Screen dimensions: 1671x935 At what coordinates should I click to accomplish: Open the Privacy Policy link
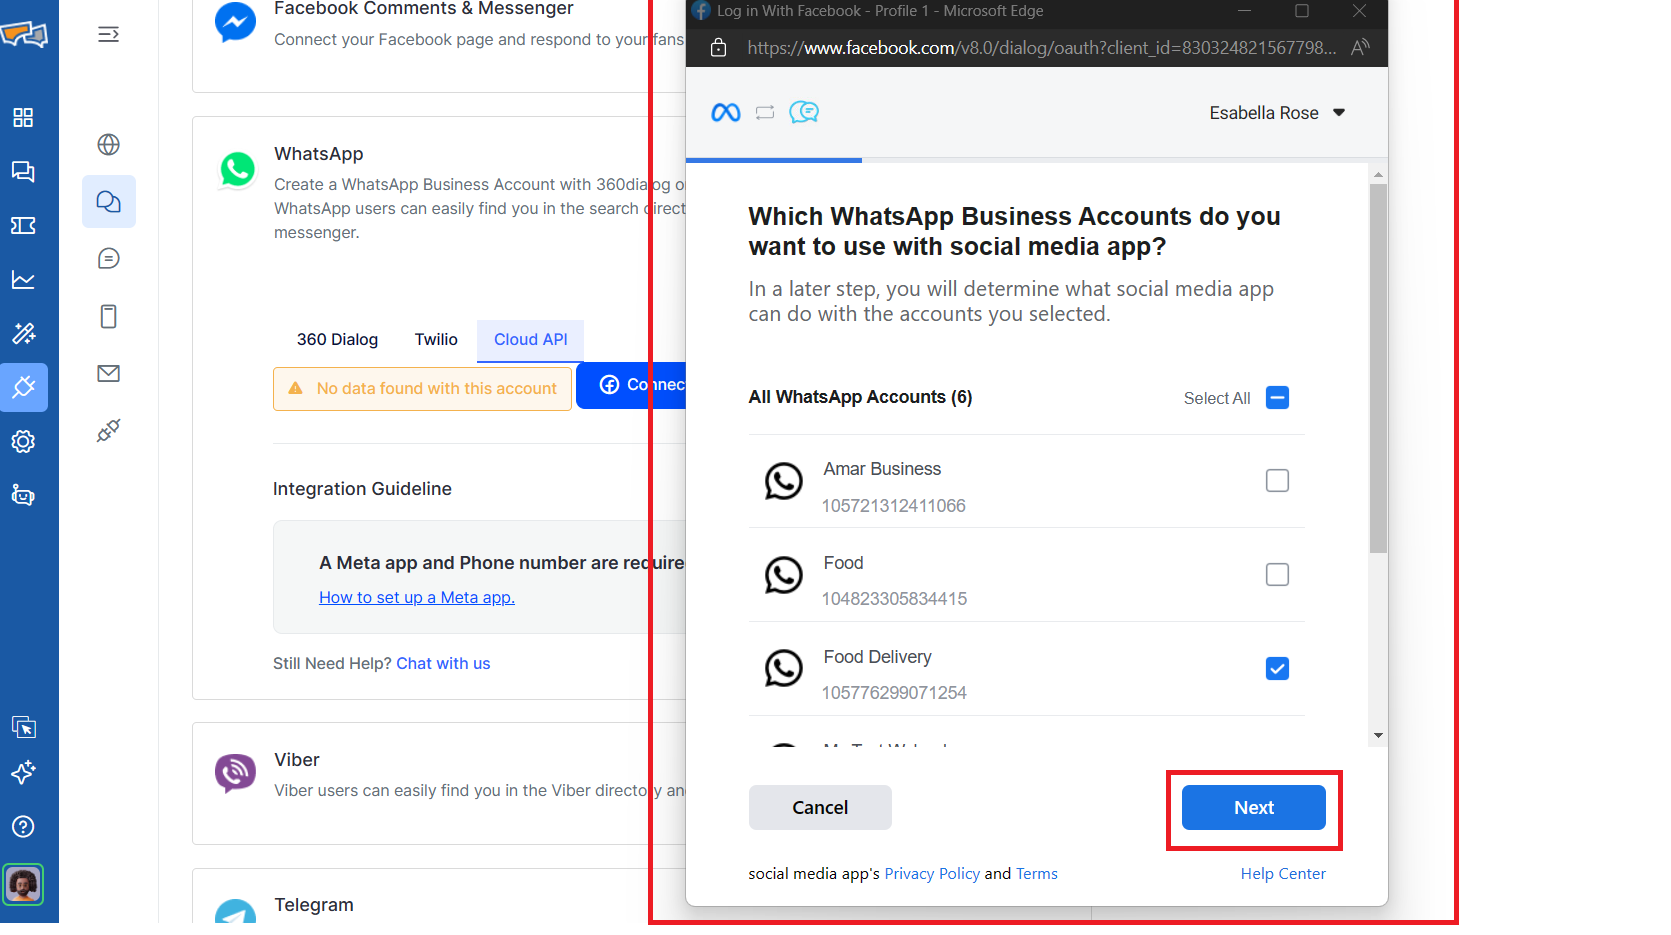click(x=932, y=874)
